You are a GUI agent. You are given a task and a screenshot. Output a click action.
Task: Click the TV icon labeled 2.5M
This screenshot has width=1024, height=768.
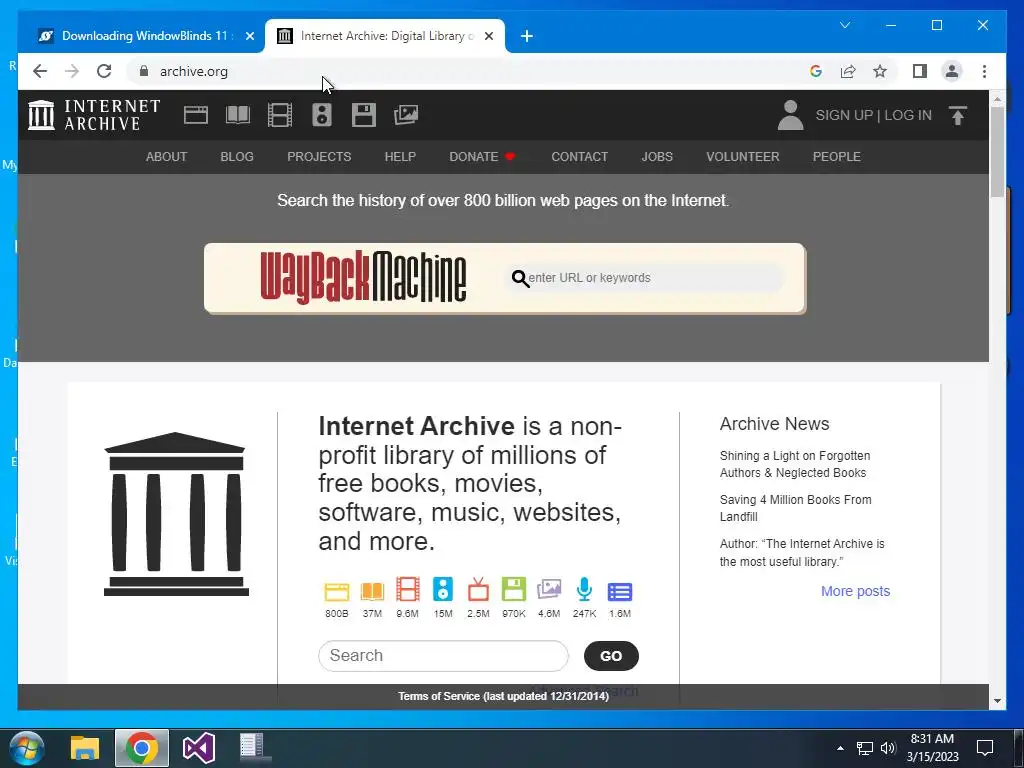(x=478, y=590)
